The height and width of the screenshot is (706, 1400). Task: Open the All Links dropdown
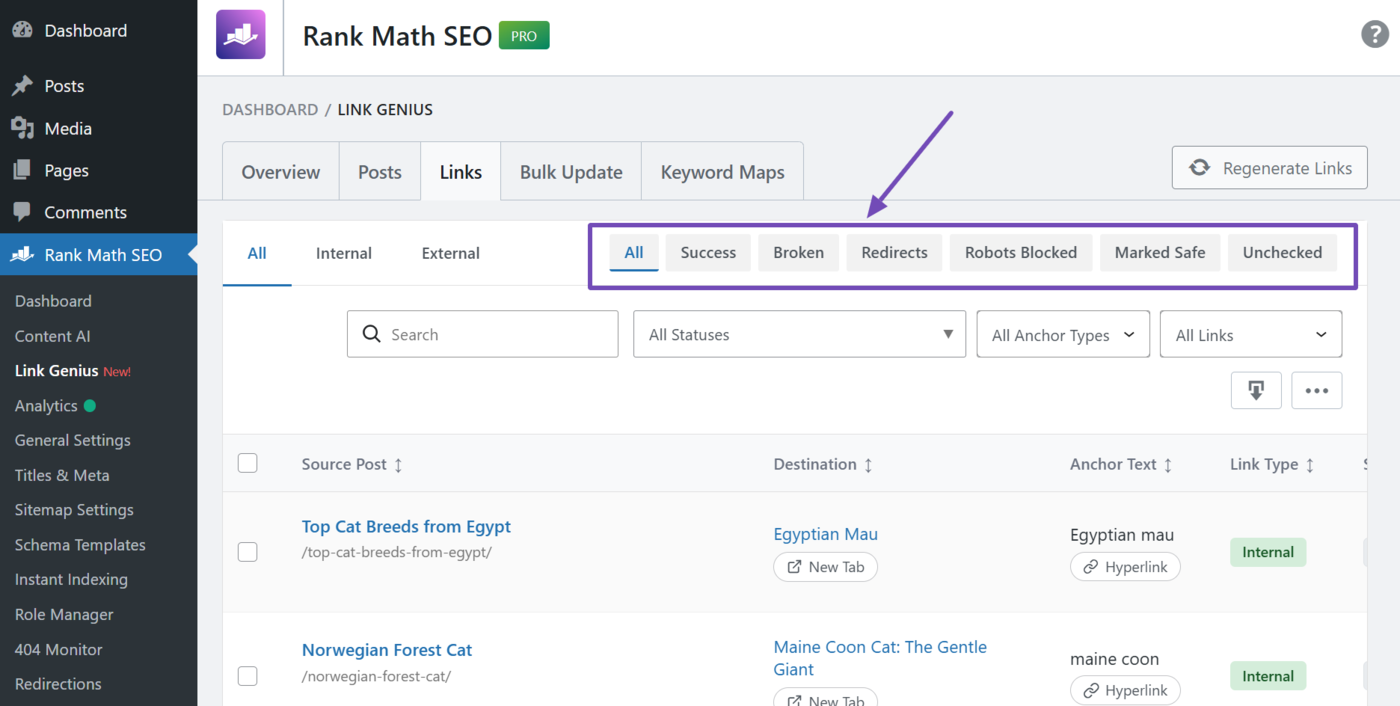[x=1250, y=334]
